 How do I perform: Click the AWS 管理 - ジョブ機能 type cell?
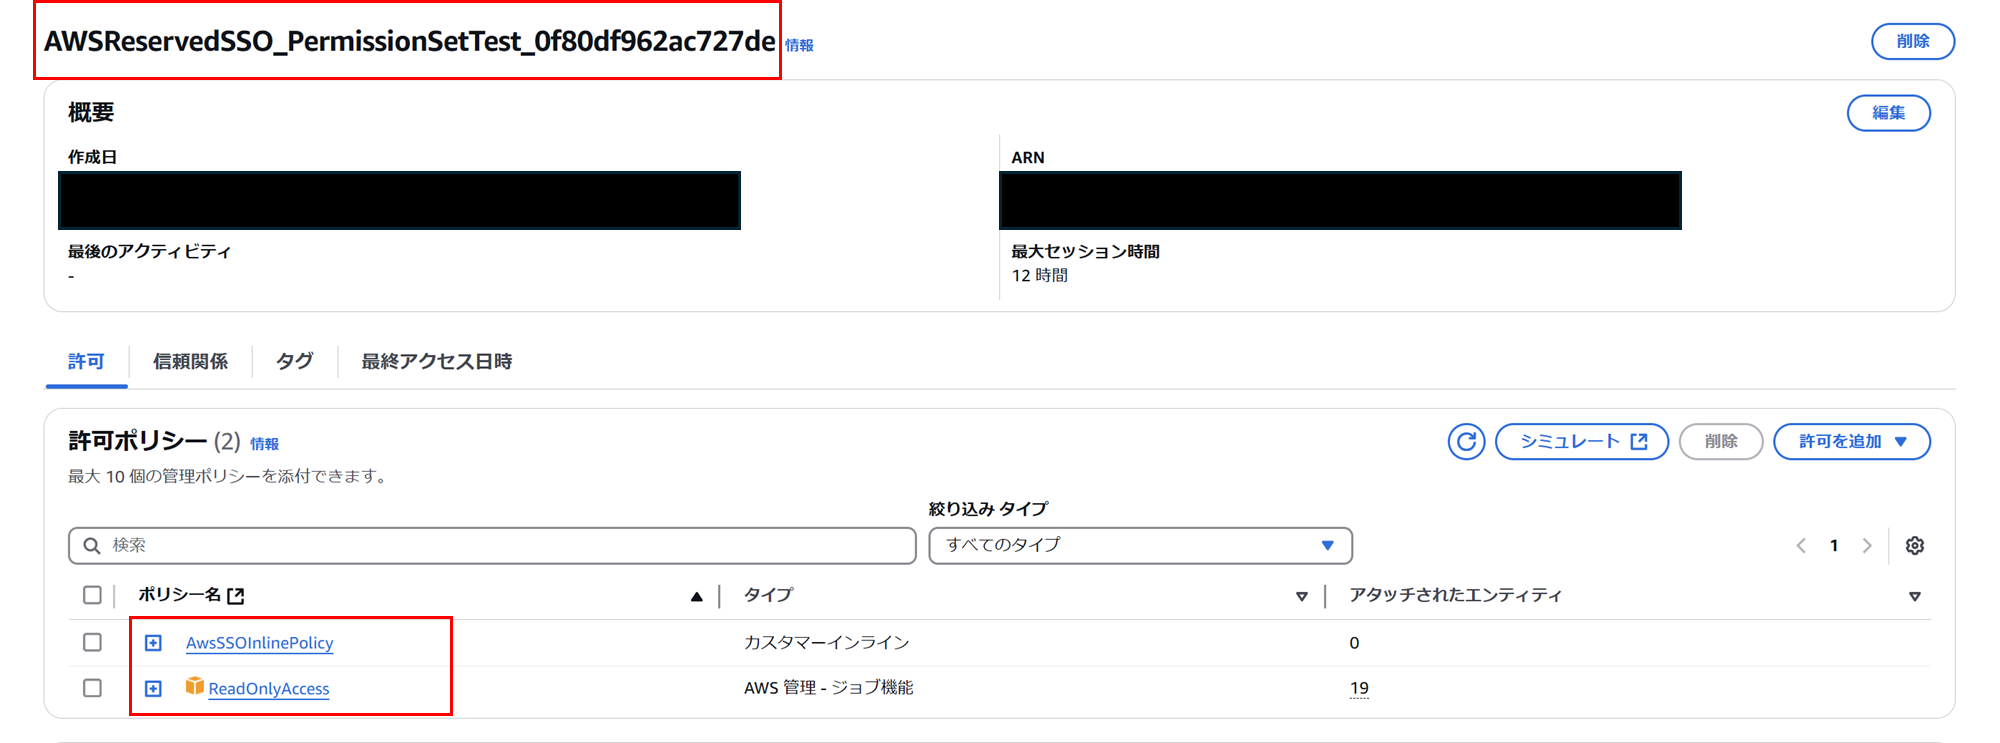[828, 688]
